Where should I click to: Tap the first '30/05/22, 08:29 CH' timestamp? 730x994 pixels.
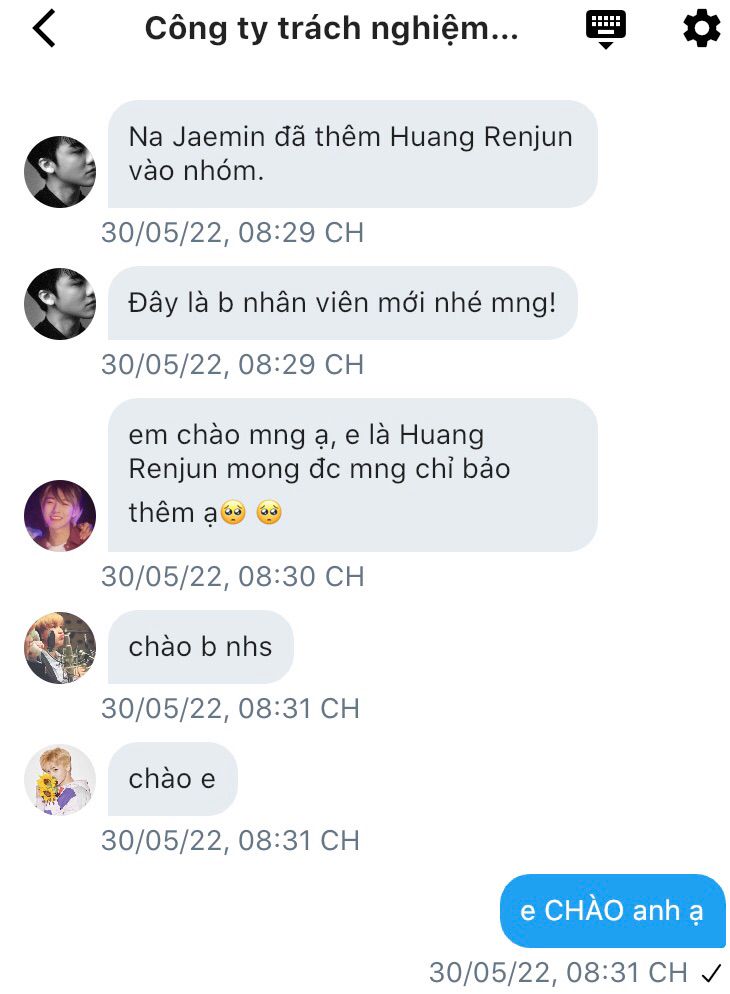click(x=233, y=233)
